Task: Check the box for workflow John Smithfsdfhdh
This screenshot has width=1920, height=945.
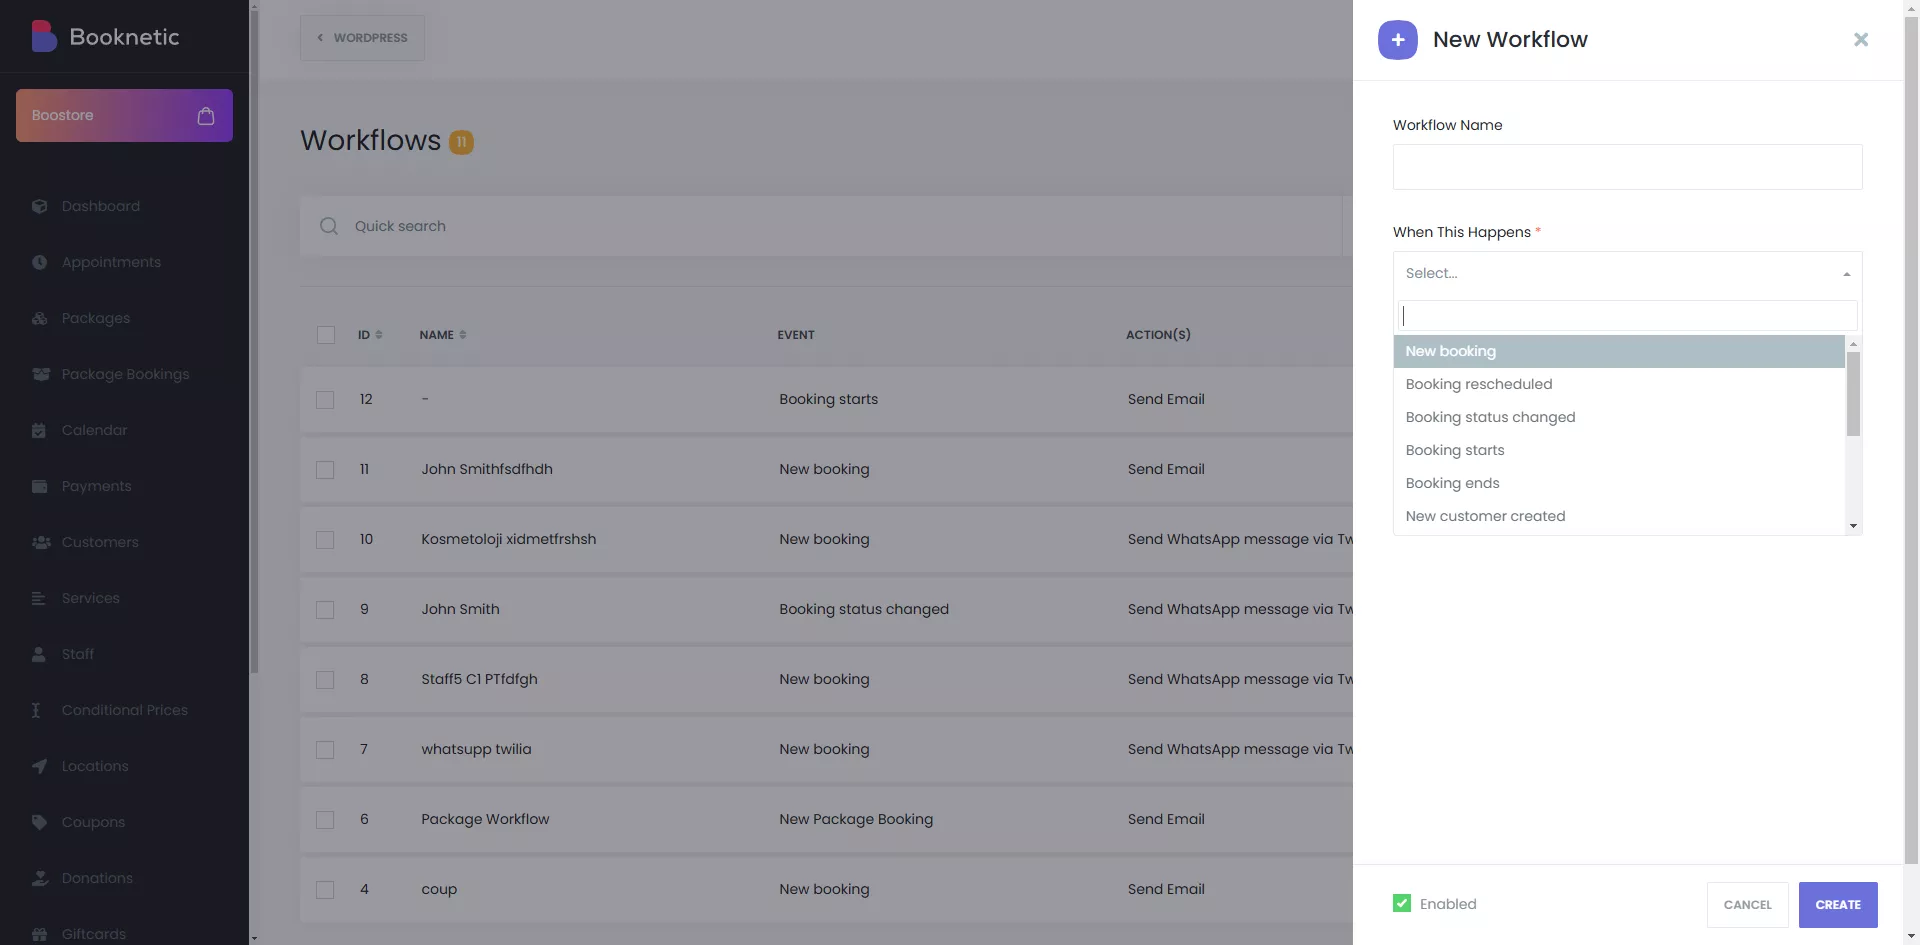Action: (325, 470)
